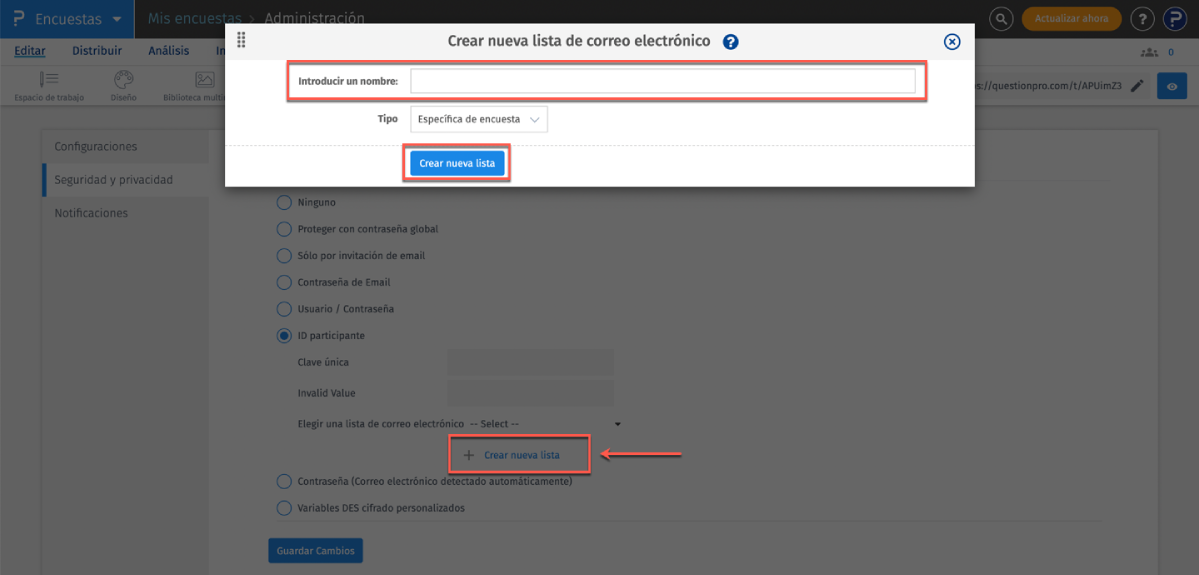Open the search magnifier icon
Viewport: 1199px width, 575px height.
click(1001, 18)
